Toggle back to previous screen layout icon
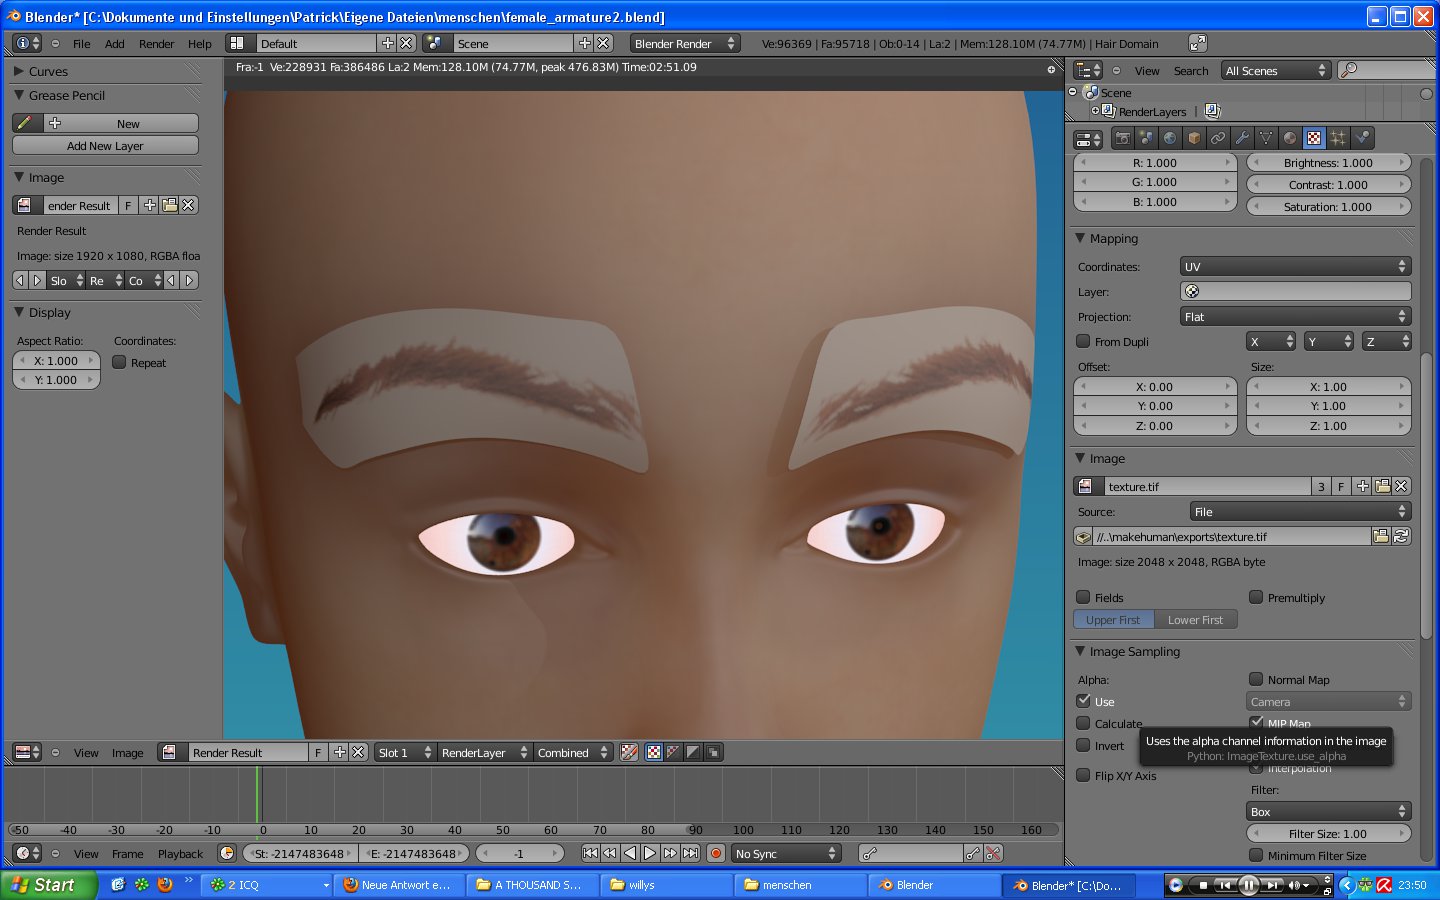 [1197, 43]
